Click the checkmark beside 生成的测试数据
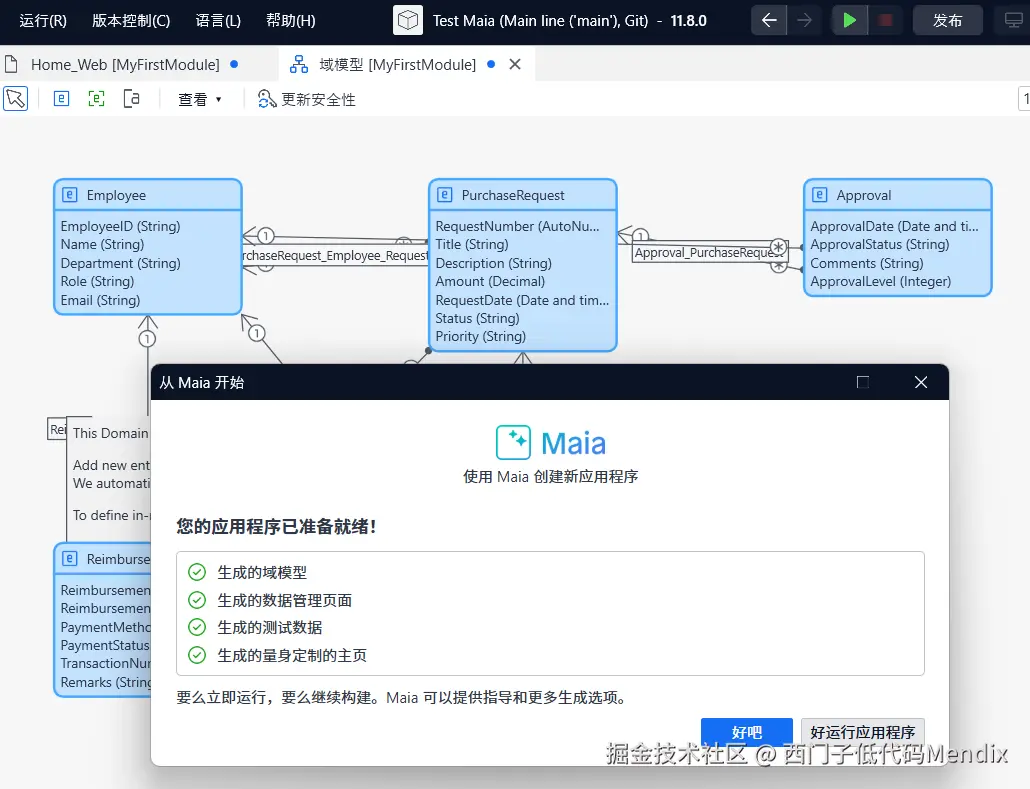Screen dimensions: 1030x789 coord(197,627)
